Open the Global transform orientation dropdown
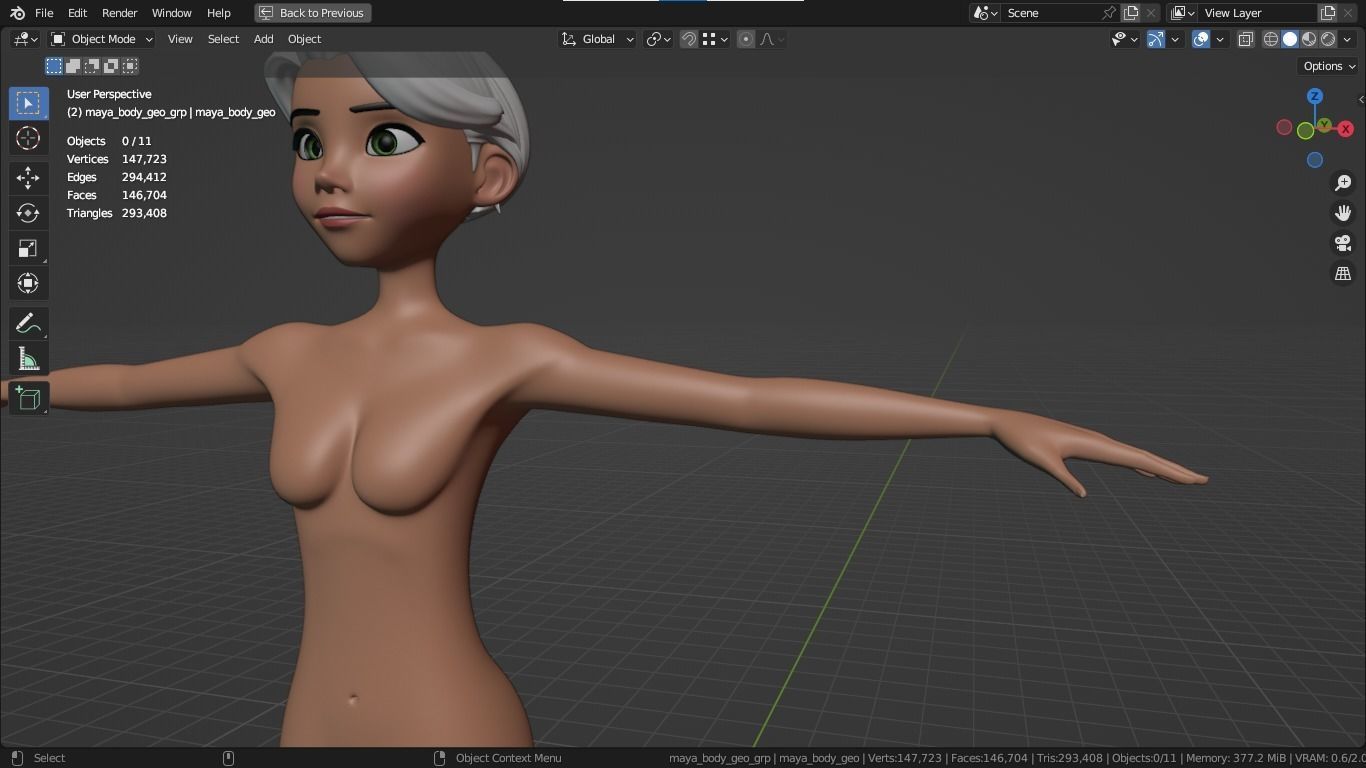Image resolution: width=1366 pixels, height=768 pixels. click(597, 39)
